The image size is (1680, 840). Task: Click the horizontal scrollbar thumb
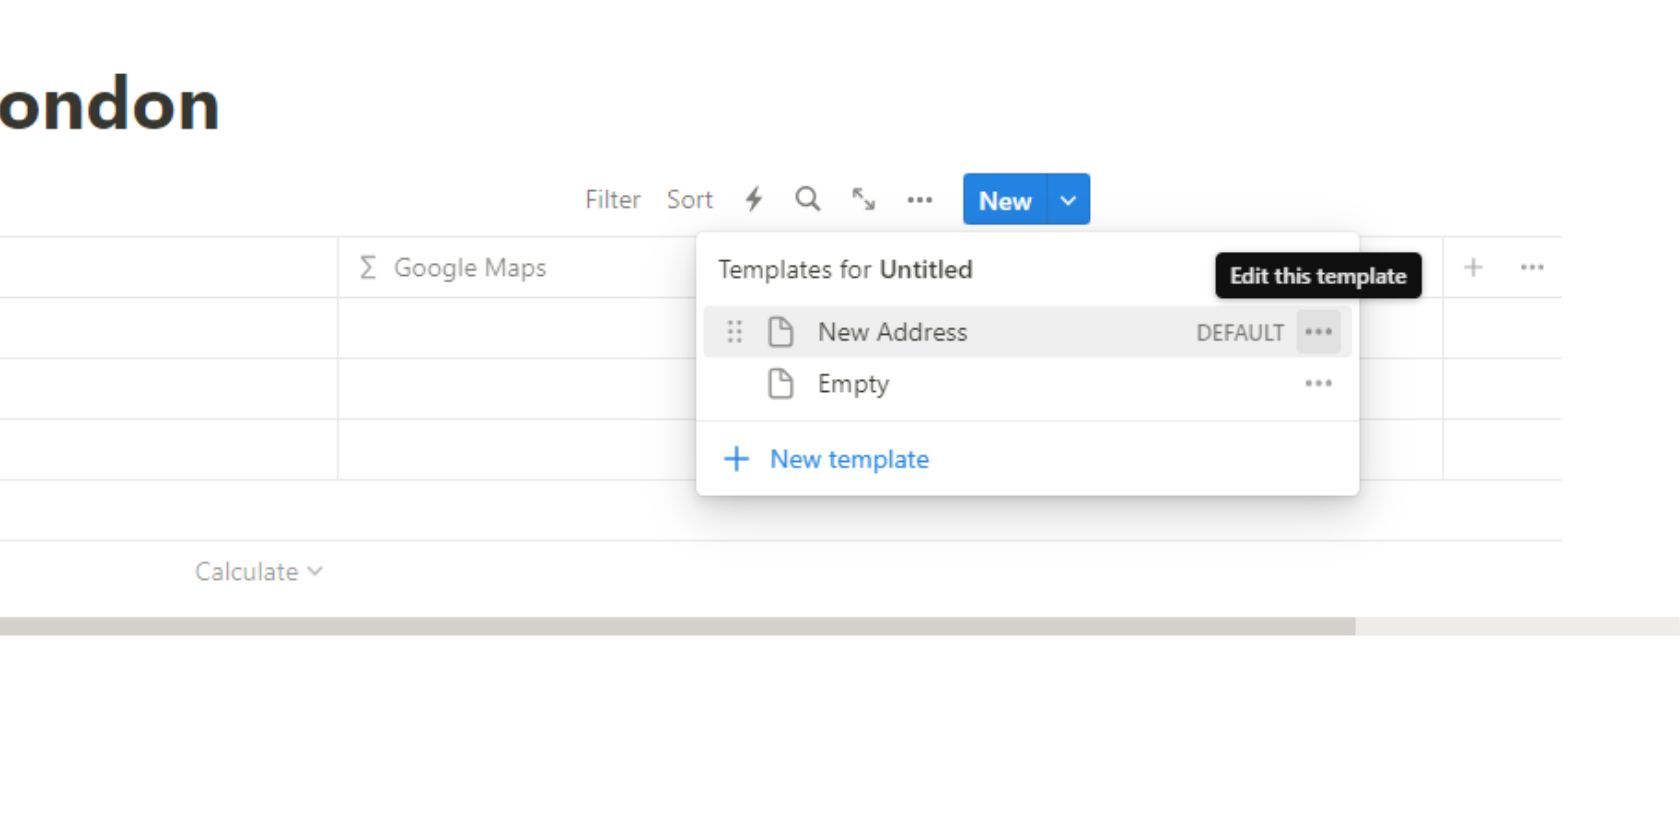coord(677,626)
